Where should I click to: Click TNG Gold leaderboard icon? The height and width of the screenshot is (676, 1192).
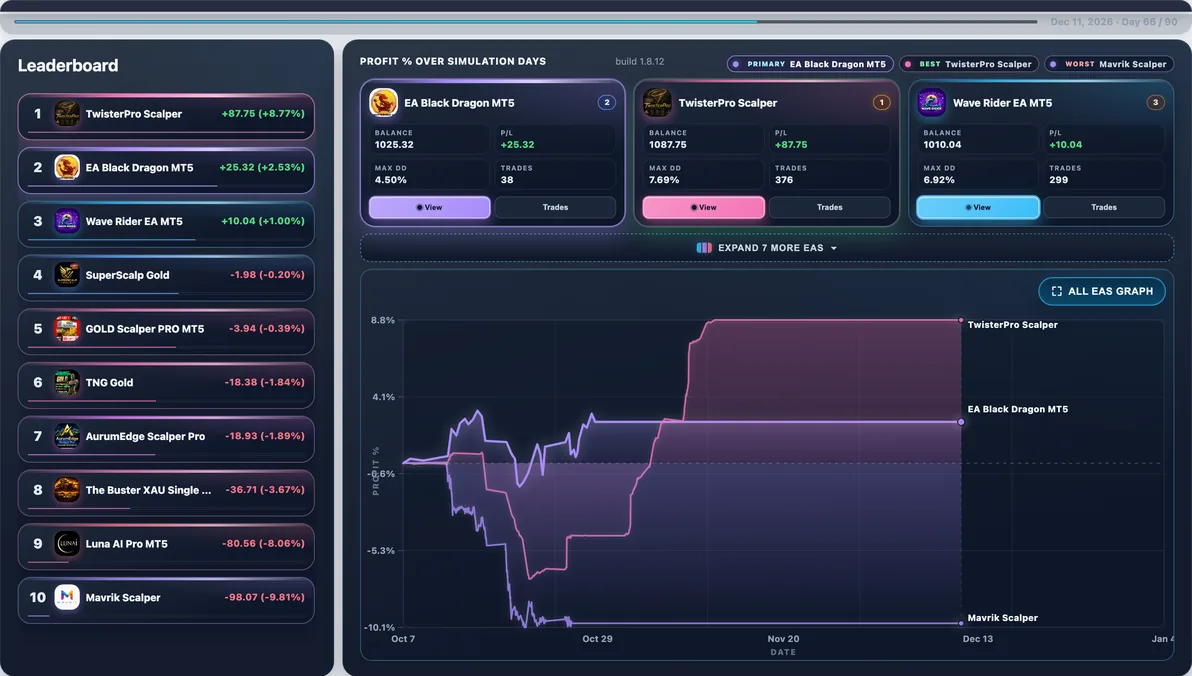pyautogui.click(x=67, y=382)
